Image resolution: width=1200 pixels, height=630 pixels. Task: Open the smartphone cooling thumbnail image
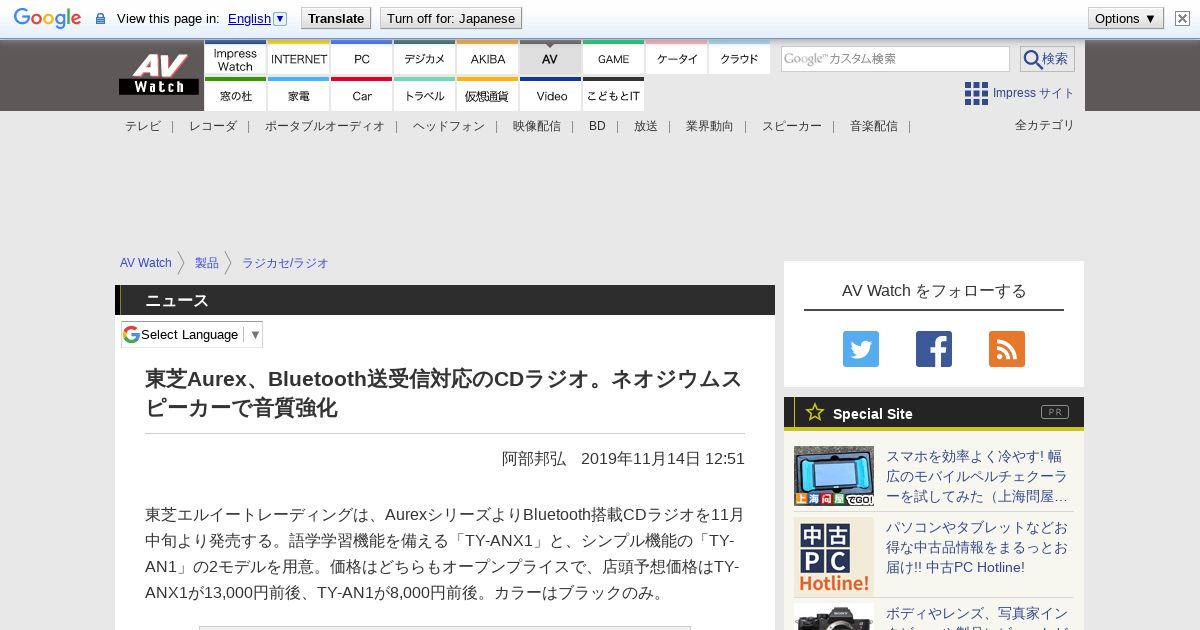(834, 476)
